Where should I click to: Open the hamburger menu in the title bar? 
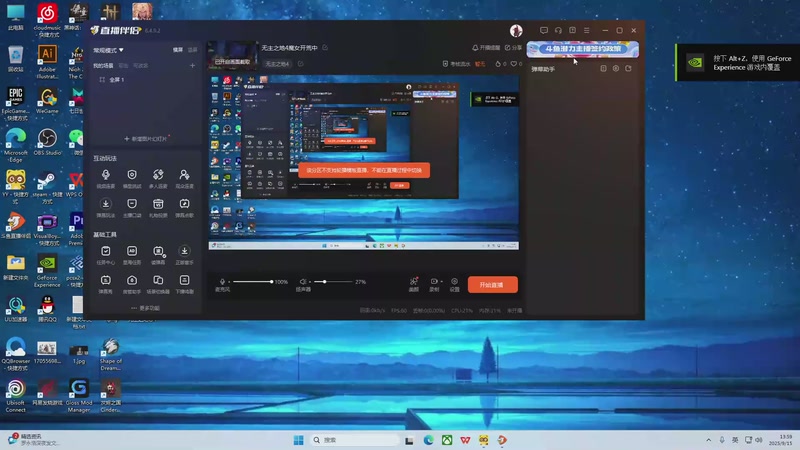pos(587,31)
